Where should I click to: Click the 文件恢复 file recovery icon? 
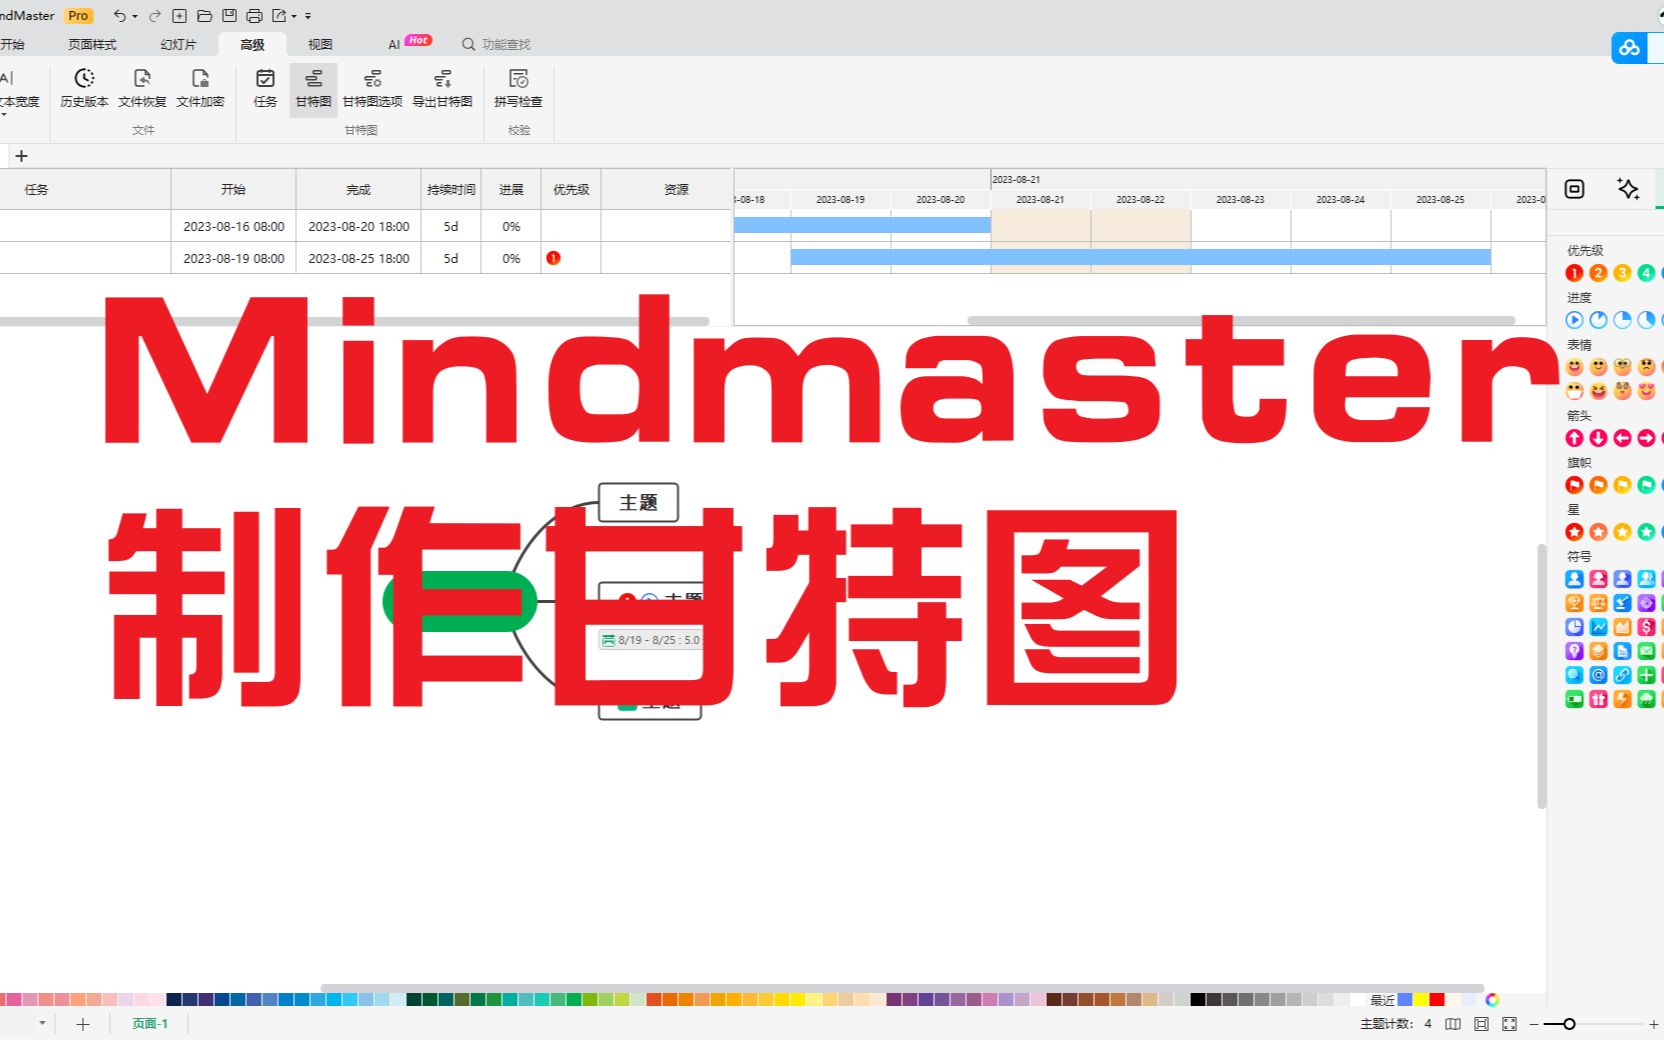click(x=142, y=88)
